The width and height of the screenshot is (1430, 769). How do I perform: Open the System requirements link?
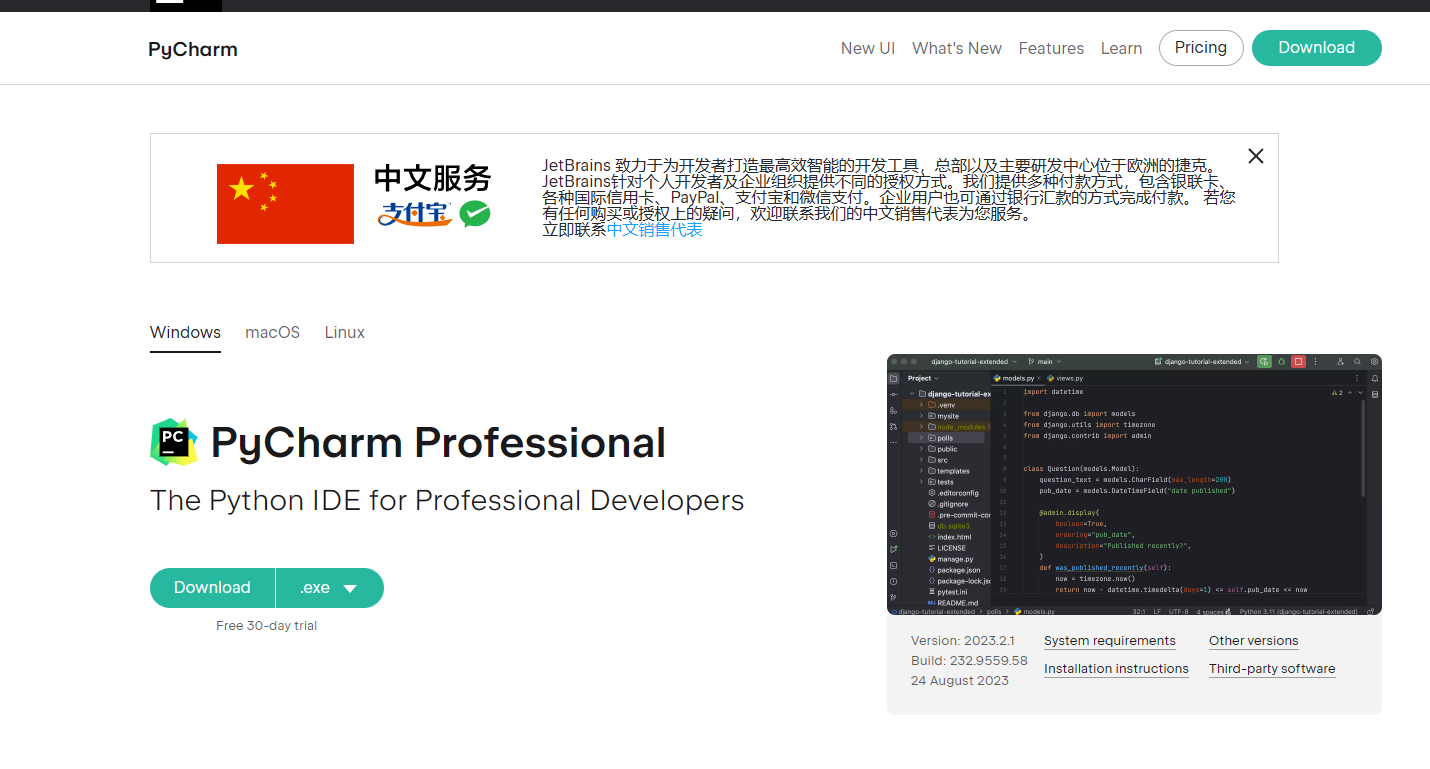click(x=1109, y=641)
